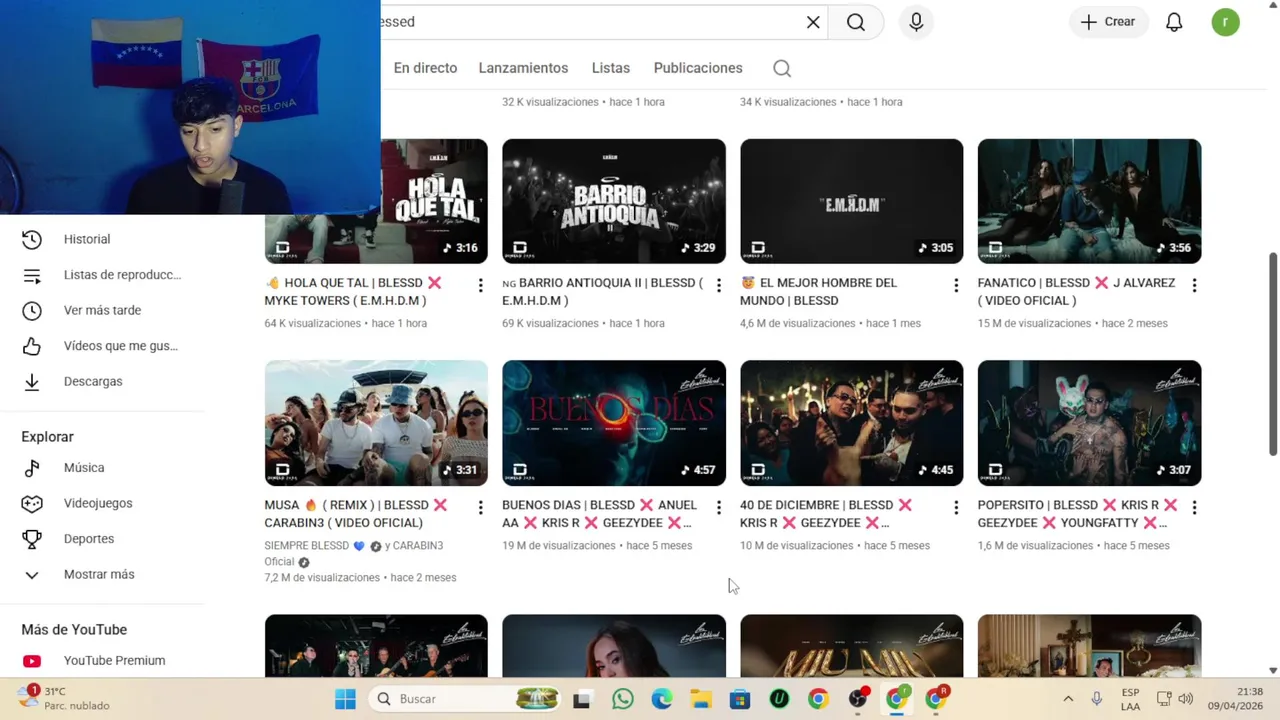Clear the search box with the X icon

(813, 22)
